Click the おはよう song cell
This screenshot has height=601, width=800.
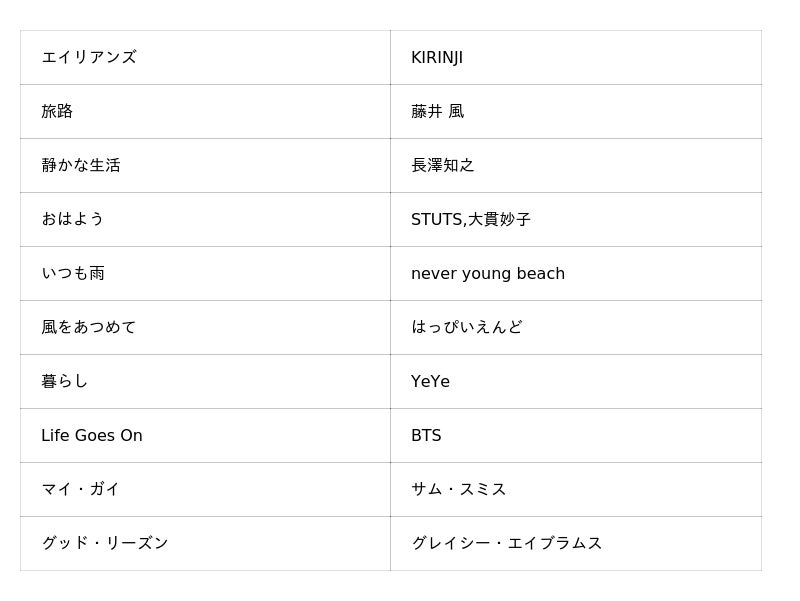click(x=205, y=220)
